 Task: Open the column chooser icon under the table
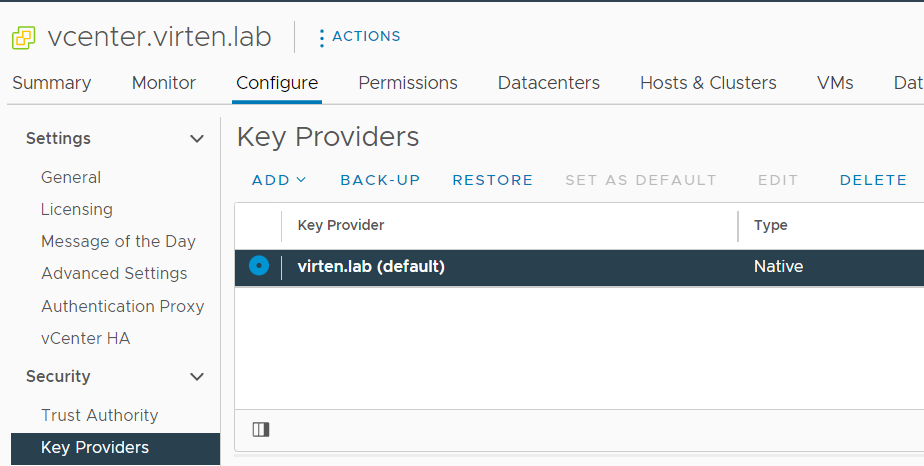(x=260, y=430)
